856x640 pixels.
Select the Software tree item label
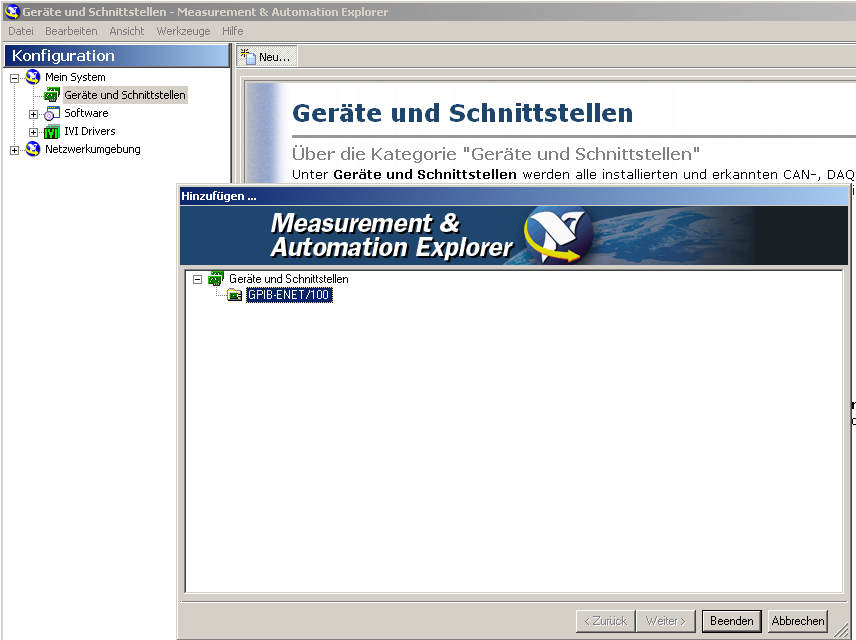click(86, 113)
